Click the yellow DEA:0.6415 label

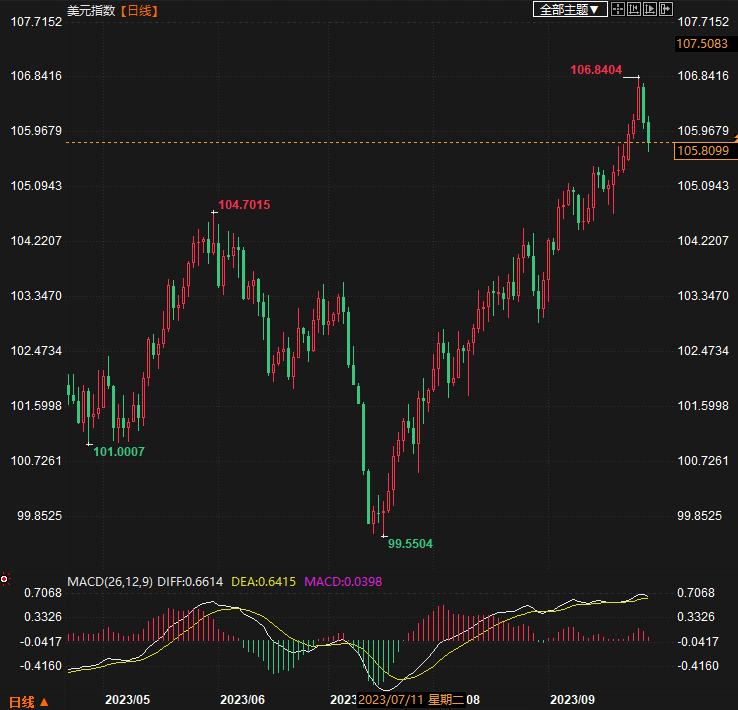tap(264, 581)
